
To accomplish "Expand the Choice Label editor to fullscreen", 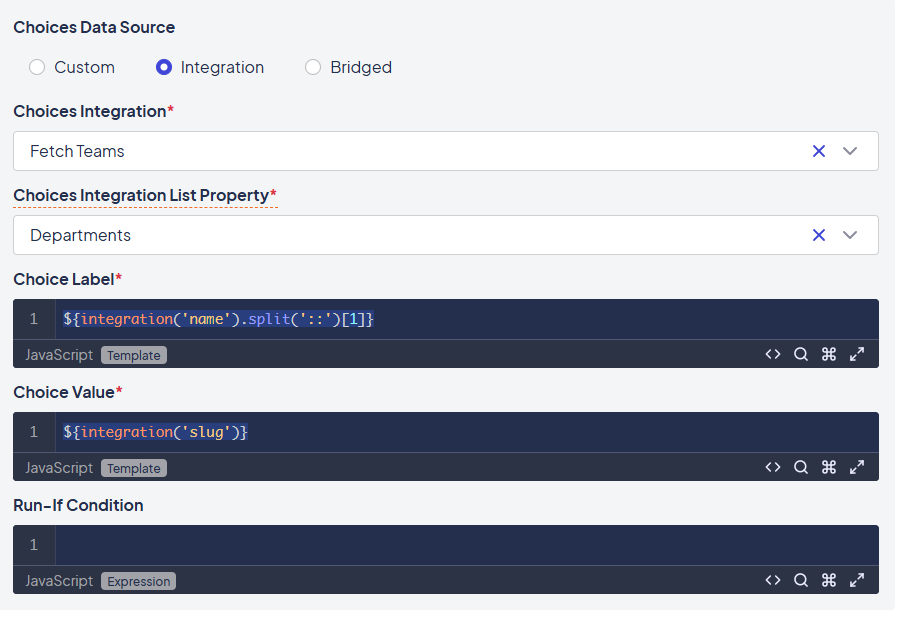I will pyautogui.click(x=857, y=354).
